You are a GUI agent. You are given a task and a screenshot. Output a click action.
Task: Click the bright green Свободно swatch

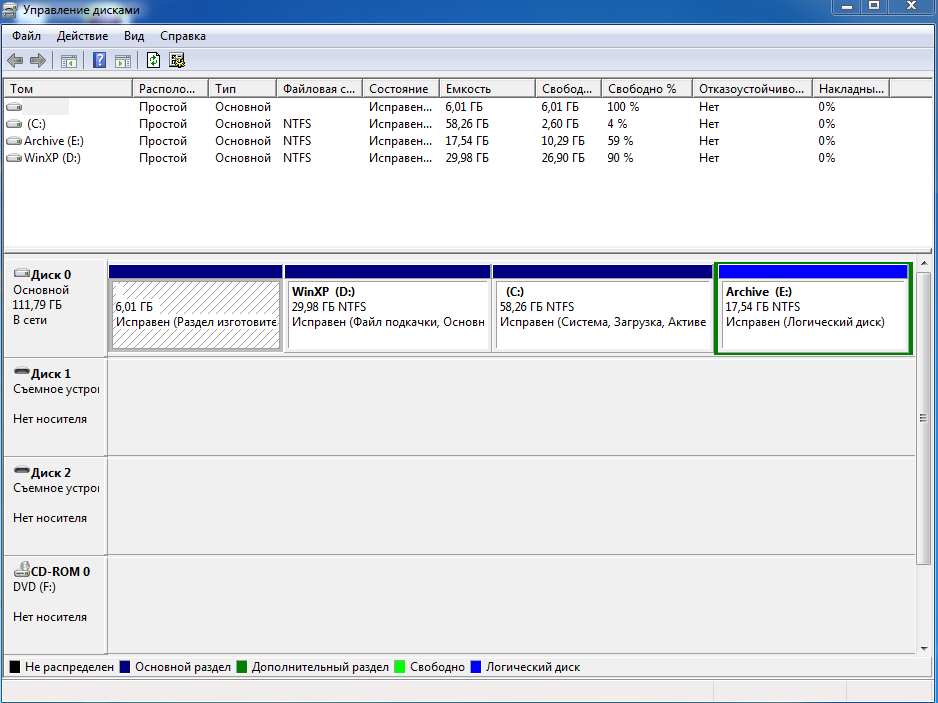pos(400,667)
